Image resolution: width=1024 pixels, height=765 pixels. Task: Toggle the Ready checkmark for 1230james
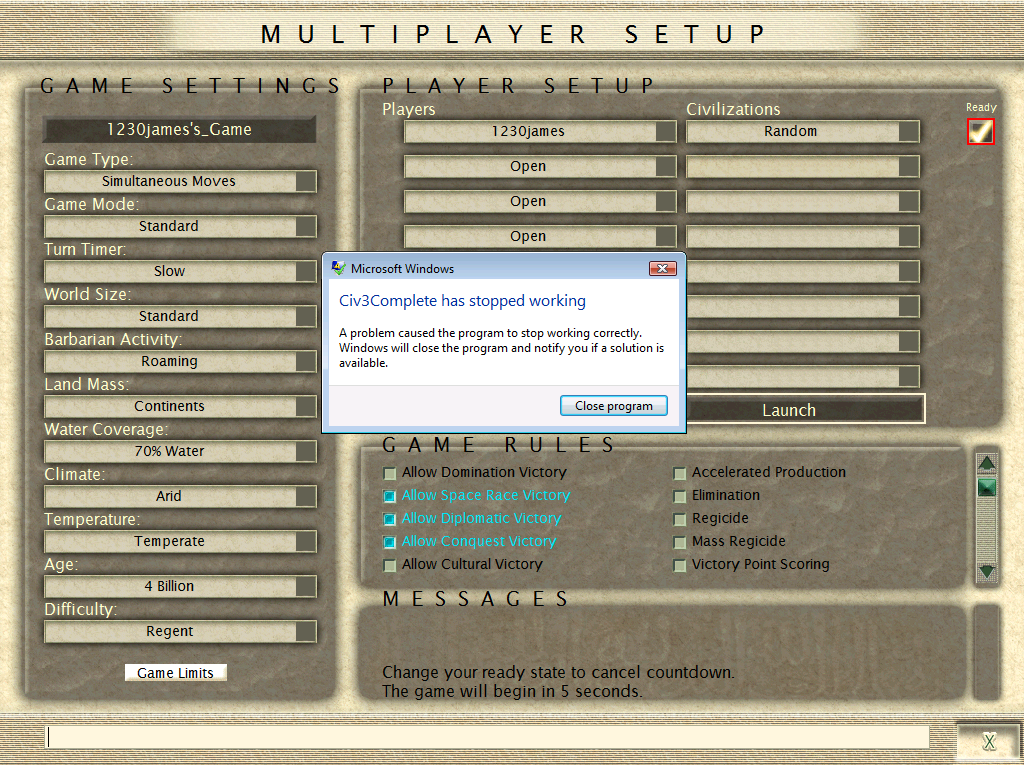tap(980, 131)
